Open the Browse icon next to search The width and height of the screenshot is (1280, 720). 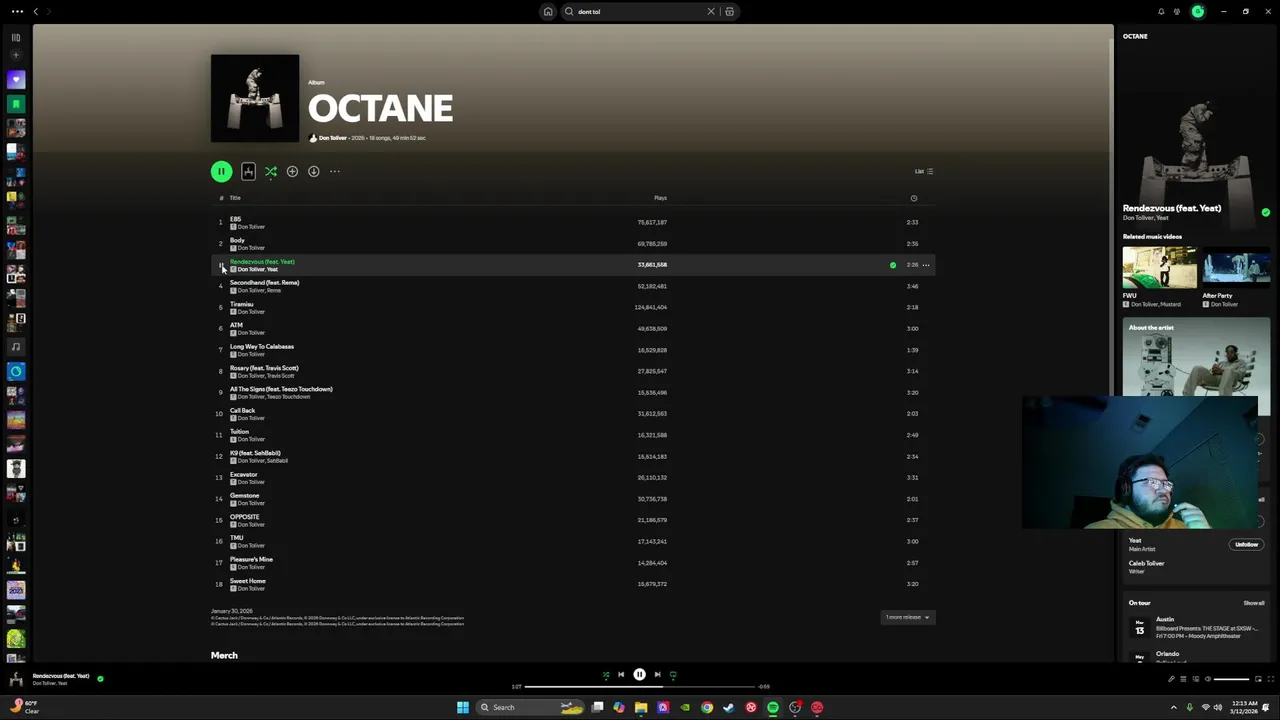tap(729, 12)
